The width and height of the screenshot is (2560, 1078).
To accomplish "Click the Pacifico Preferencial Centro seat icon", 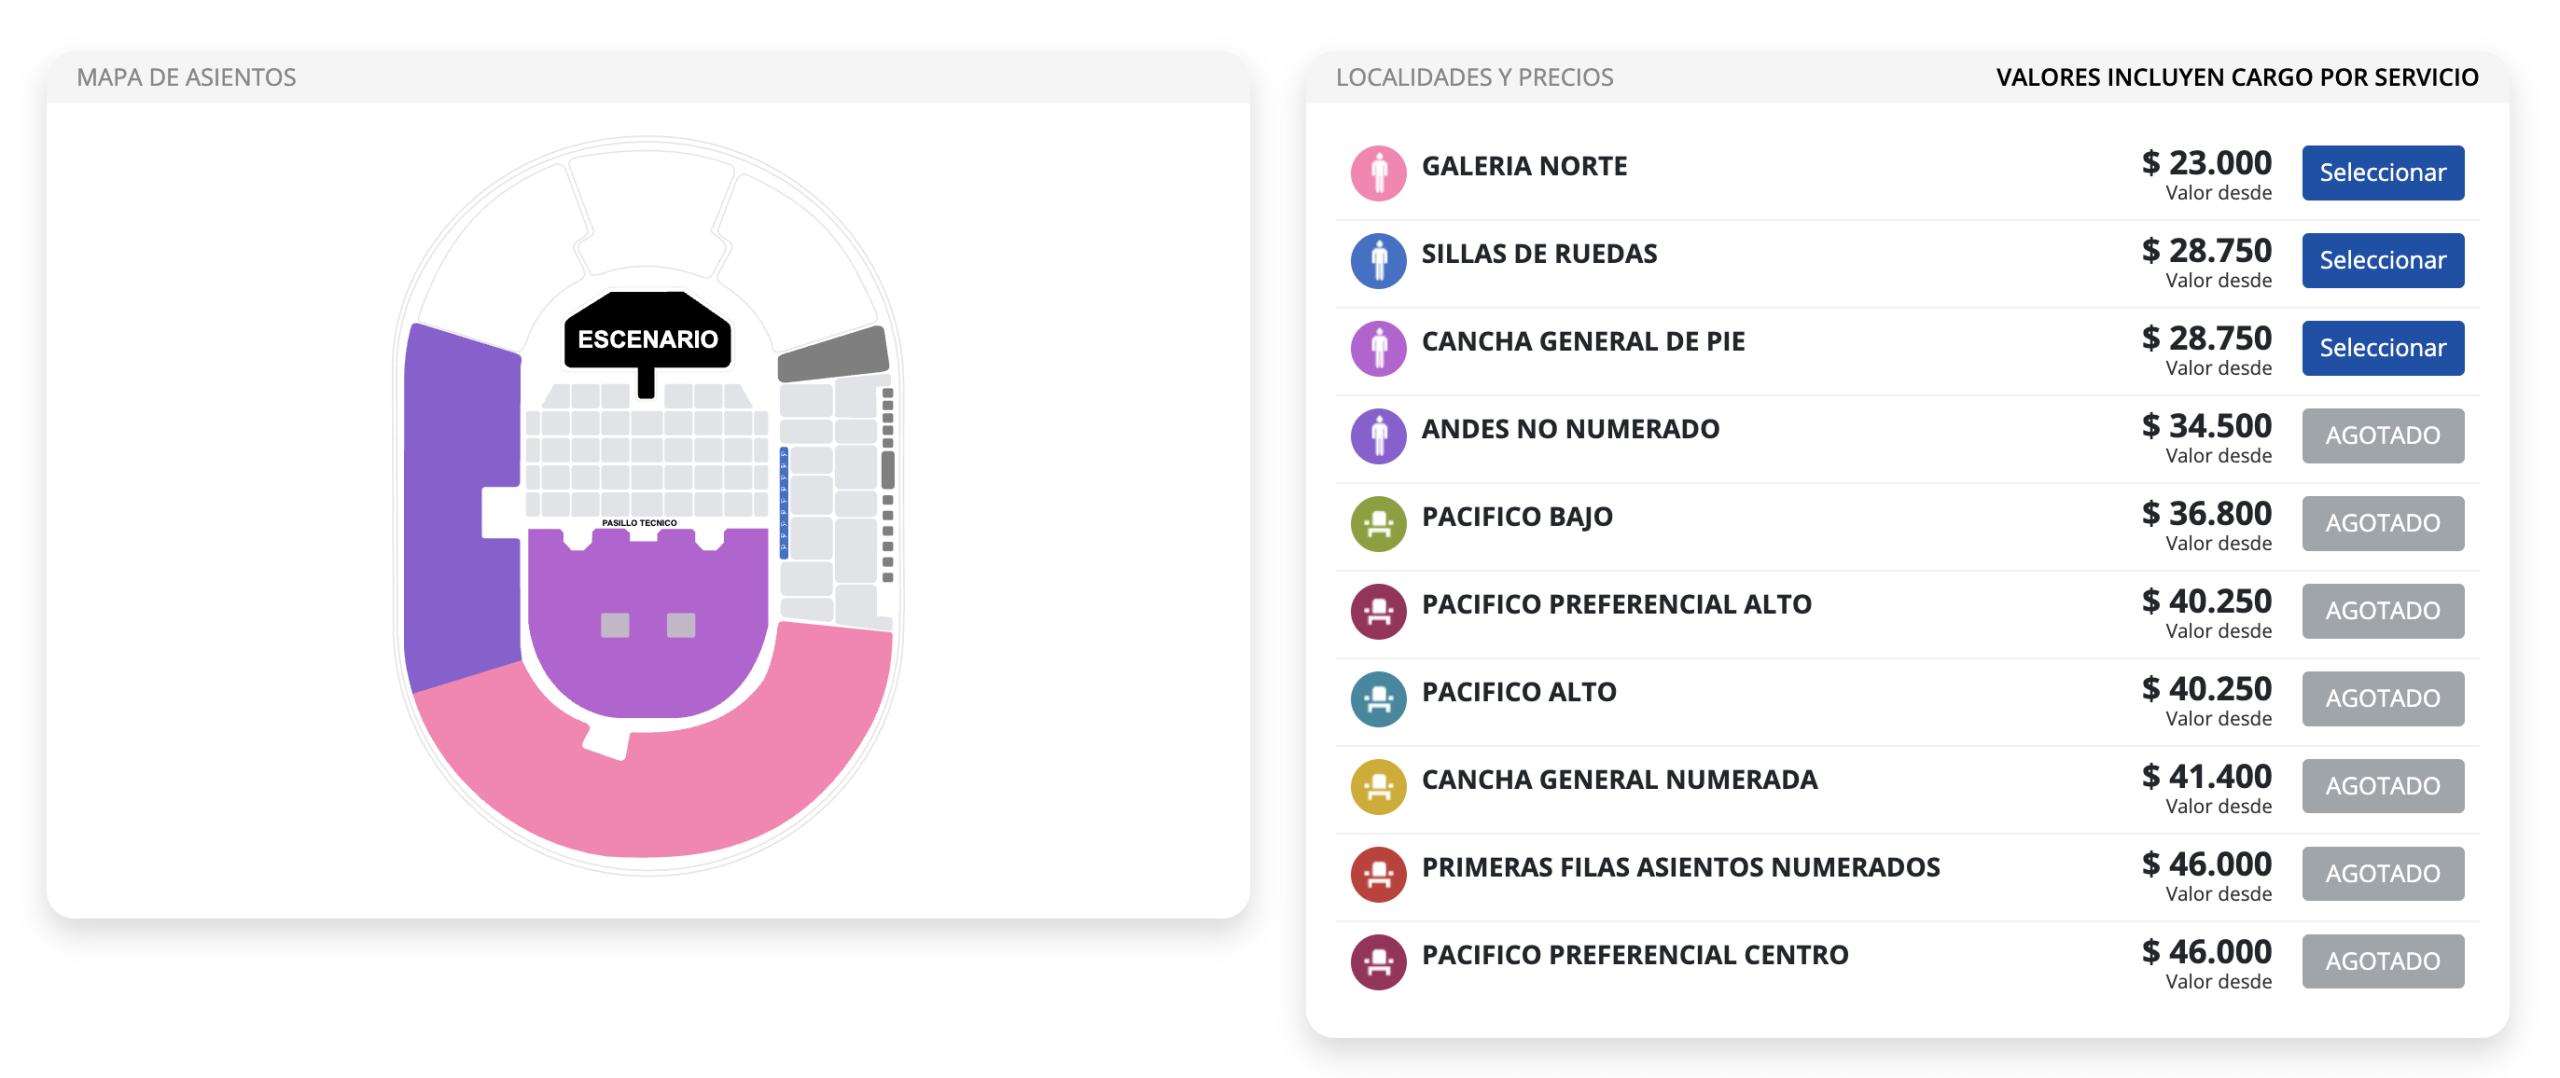I will point(1378,962).
